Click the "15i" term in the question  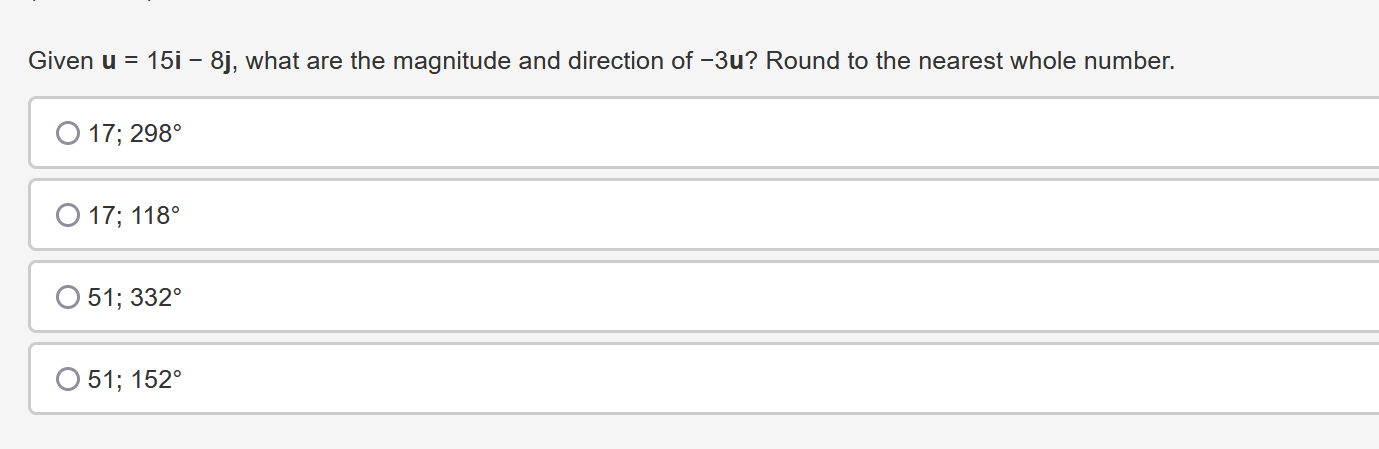(163, 62)
